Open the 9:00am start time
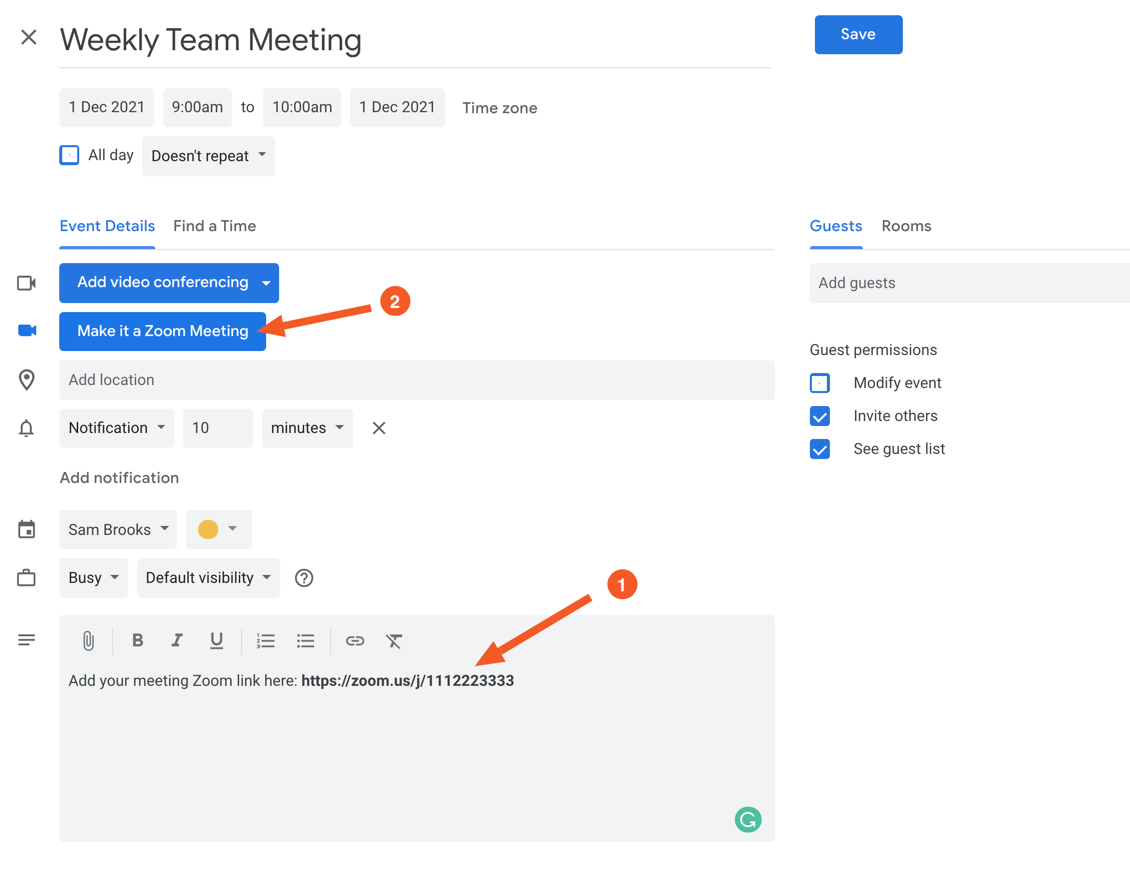This screenshot has height=876, width=1130. (x=197, y=107)
